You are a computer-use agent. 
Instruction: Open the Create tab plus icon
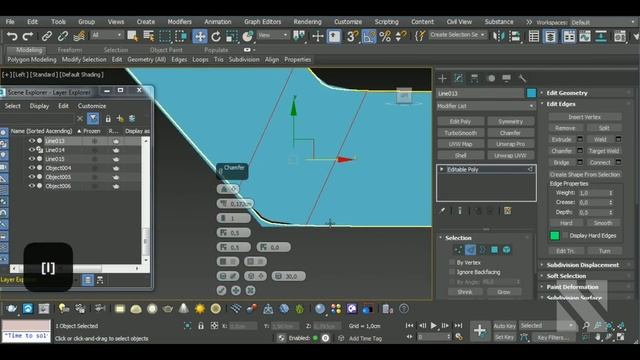(x=442, y=78)
